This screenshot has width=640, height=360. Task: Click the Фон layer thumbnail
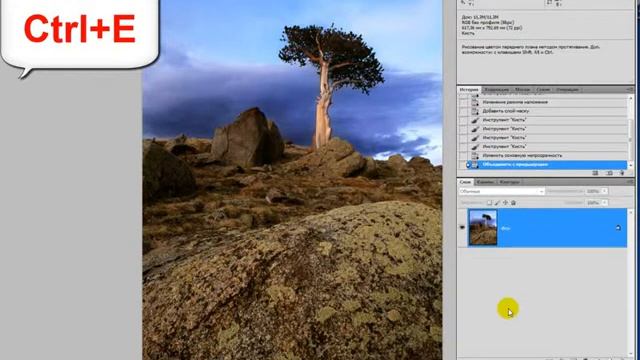(483, 228)
